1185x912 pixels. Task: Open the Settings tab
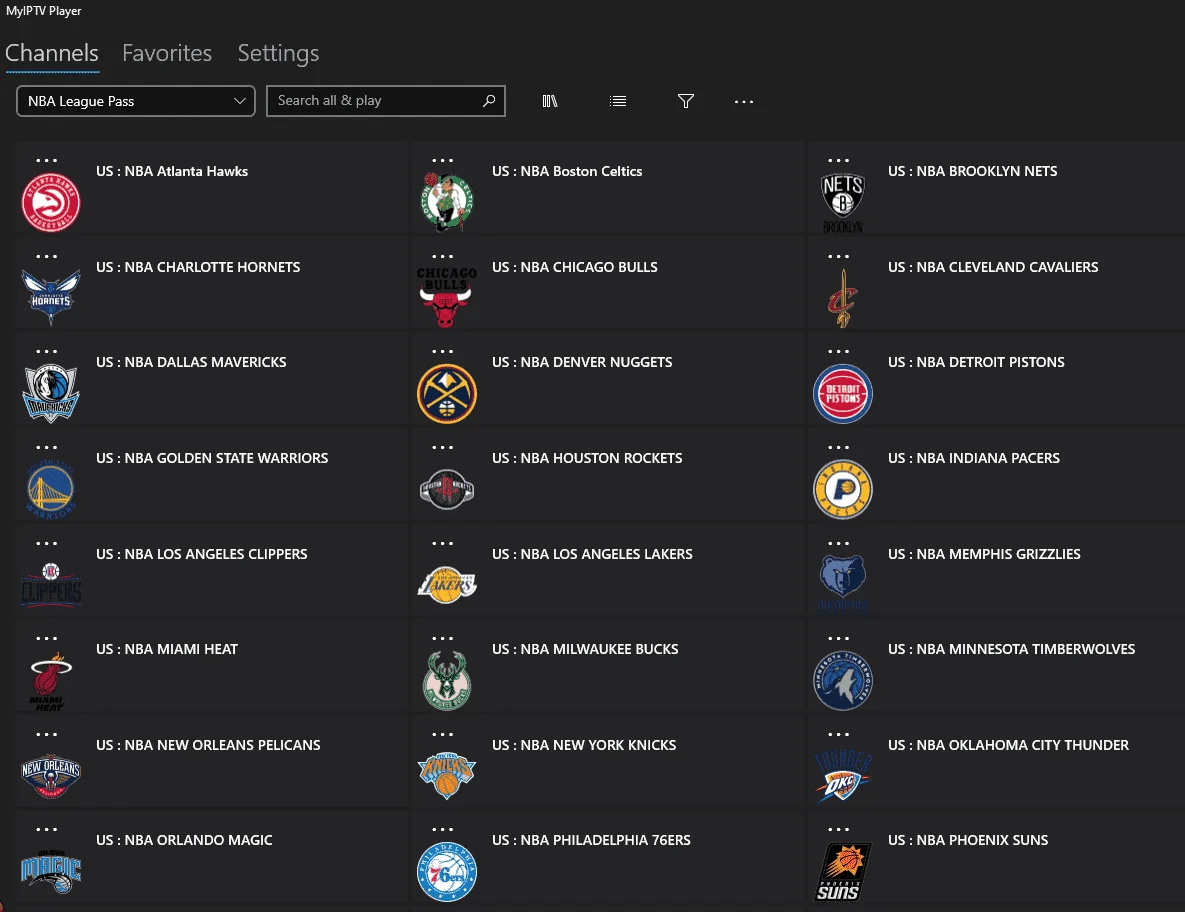click(x=278, y=53)
